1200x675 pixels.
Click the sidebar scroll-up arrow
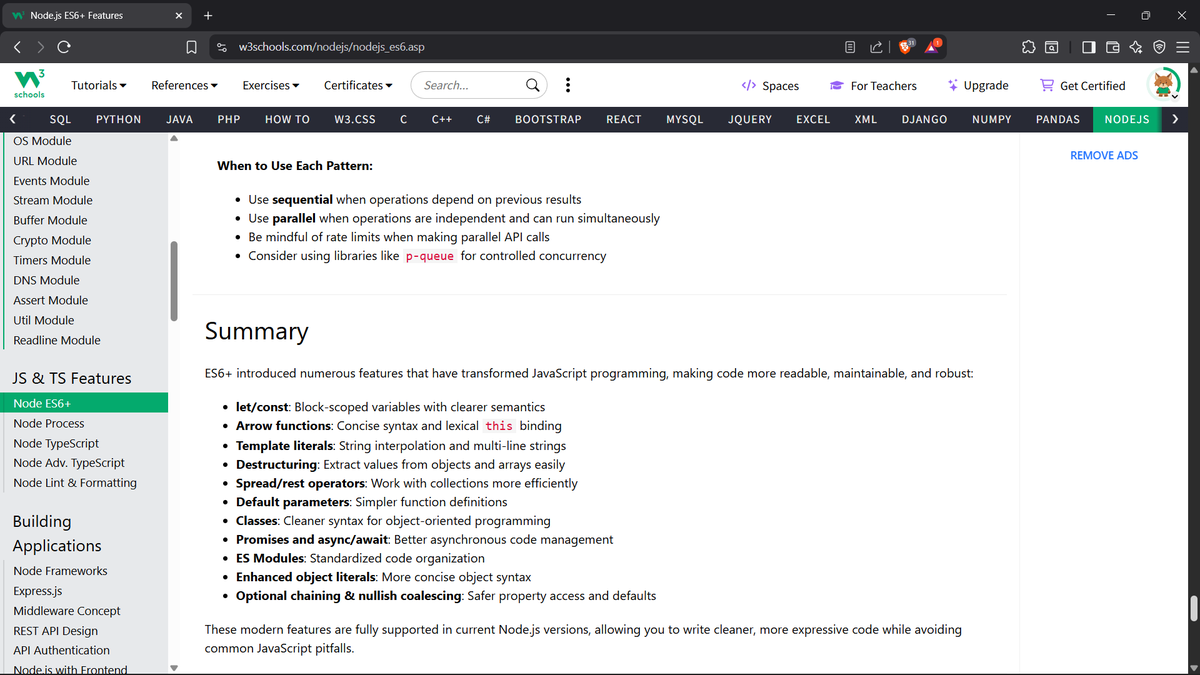pyautogui.click(x=173, y=139)
